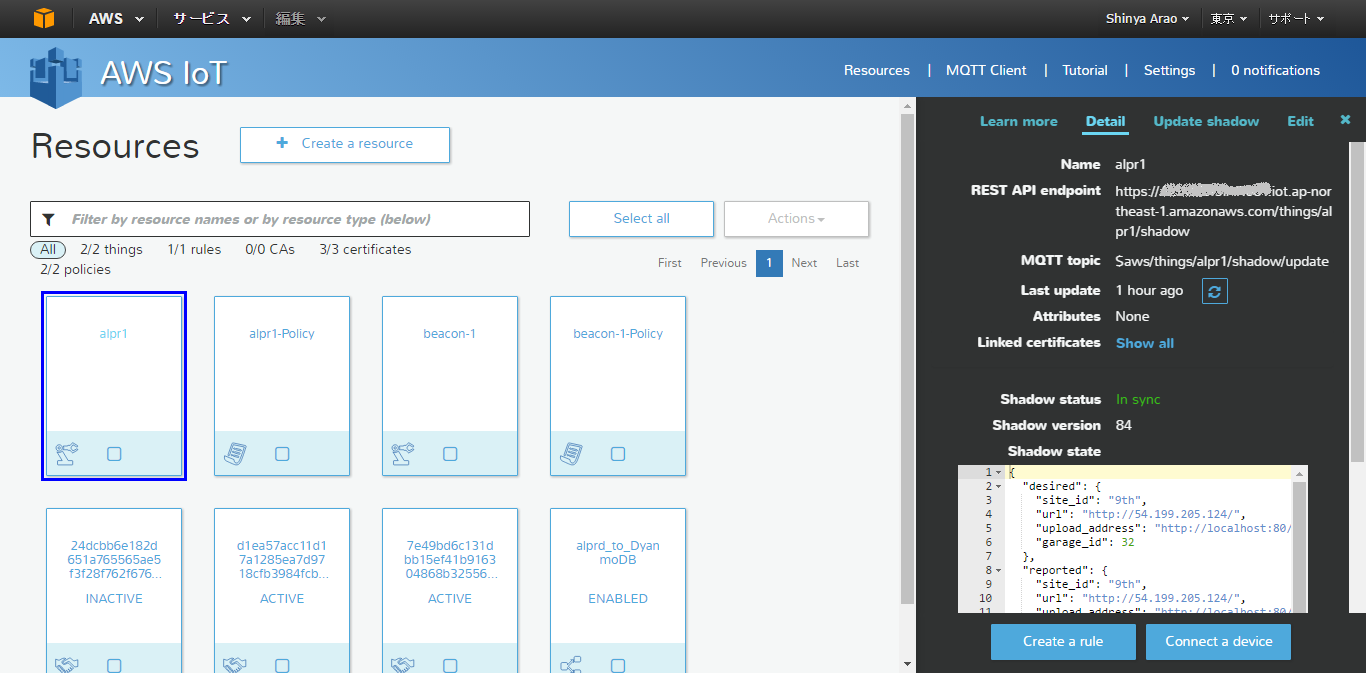Click the Show all linked certificates link
This screenshot has width=1366, height=673.
1145,343
